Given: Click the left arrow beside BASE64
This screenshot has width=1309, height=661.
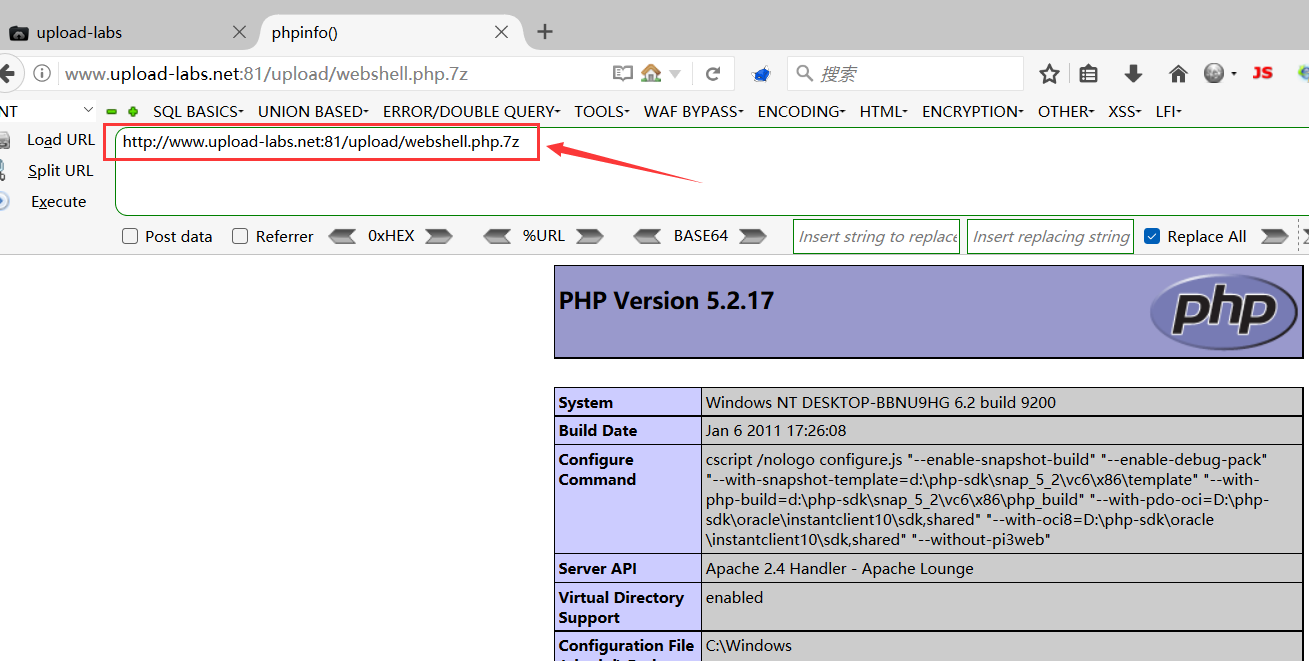Looking at the screenshot, I should pyautogui.click(x=648, y=236).
